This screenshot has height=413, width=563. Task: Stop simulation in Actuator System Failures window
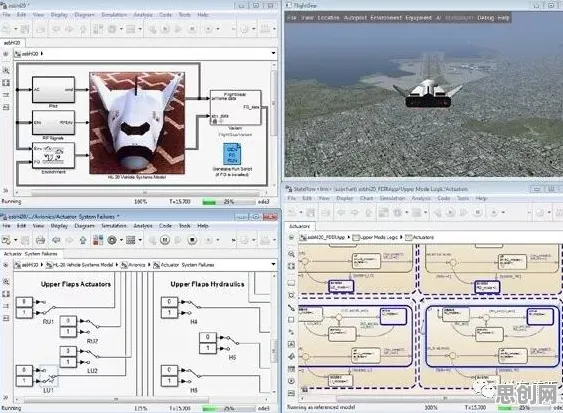point(192,240)
